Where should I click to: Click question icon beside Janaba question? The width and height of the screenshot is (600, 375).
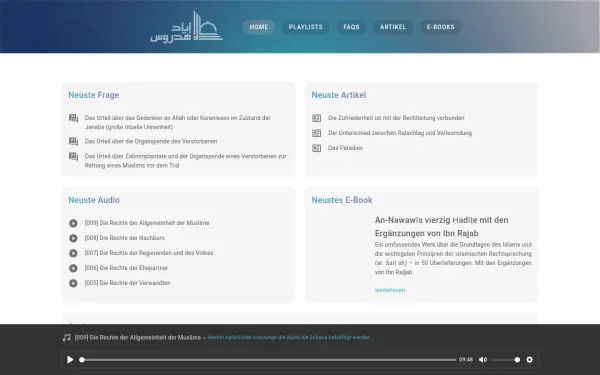(x=73, y=118)
